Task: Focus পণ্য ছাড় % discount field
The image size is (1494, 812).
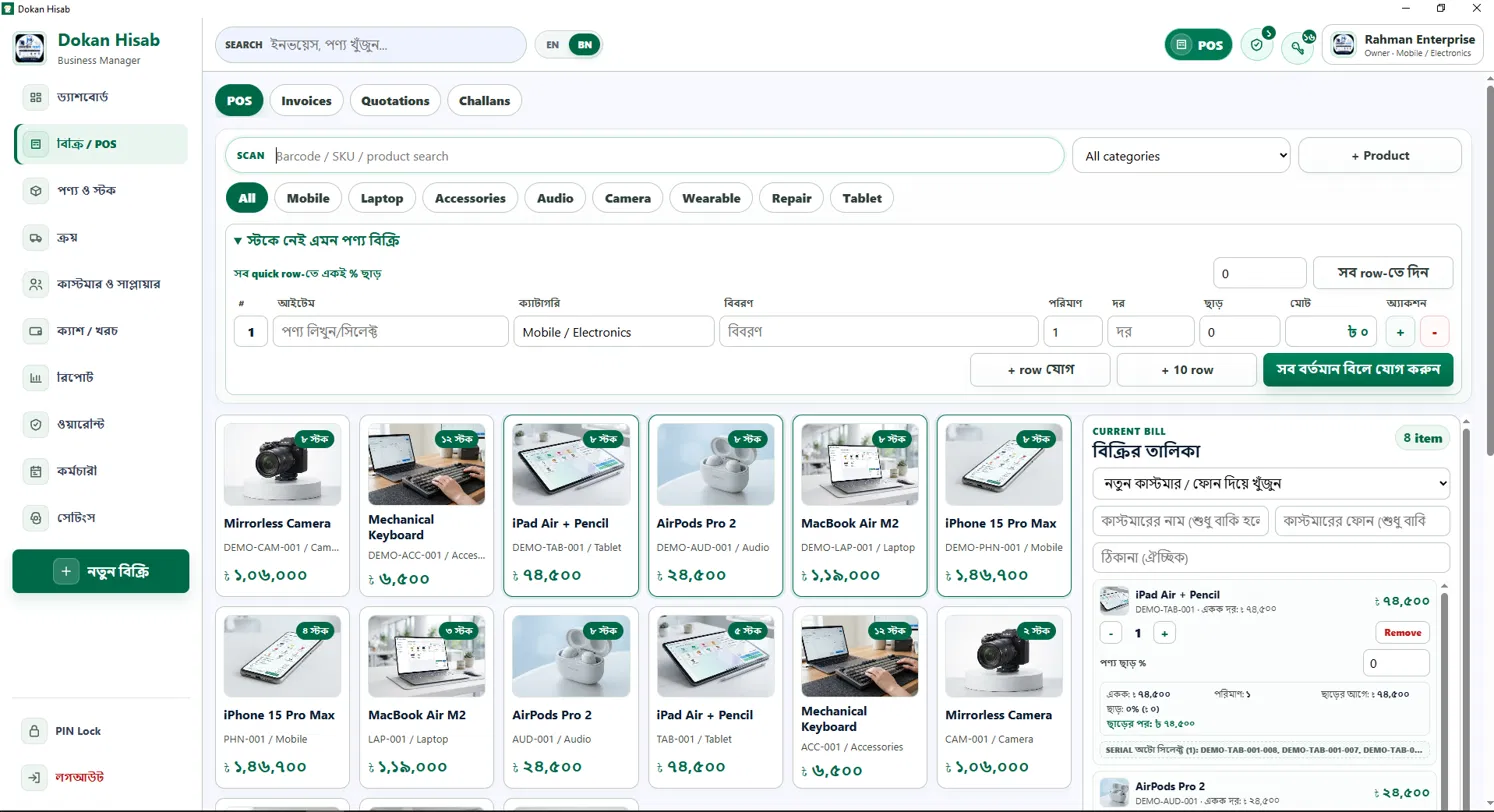Action: point(1396,663)
